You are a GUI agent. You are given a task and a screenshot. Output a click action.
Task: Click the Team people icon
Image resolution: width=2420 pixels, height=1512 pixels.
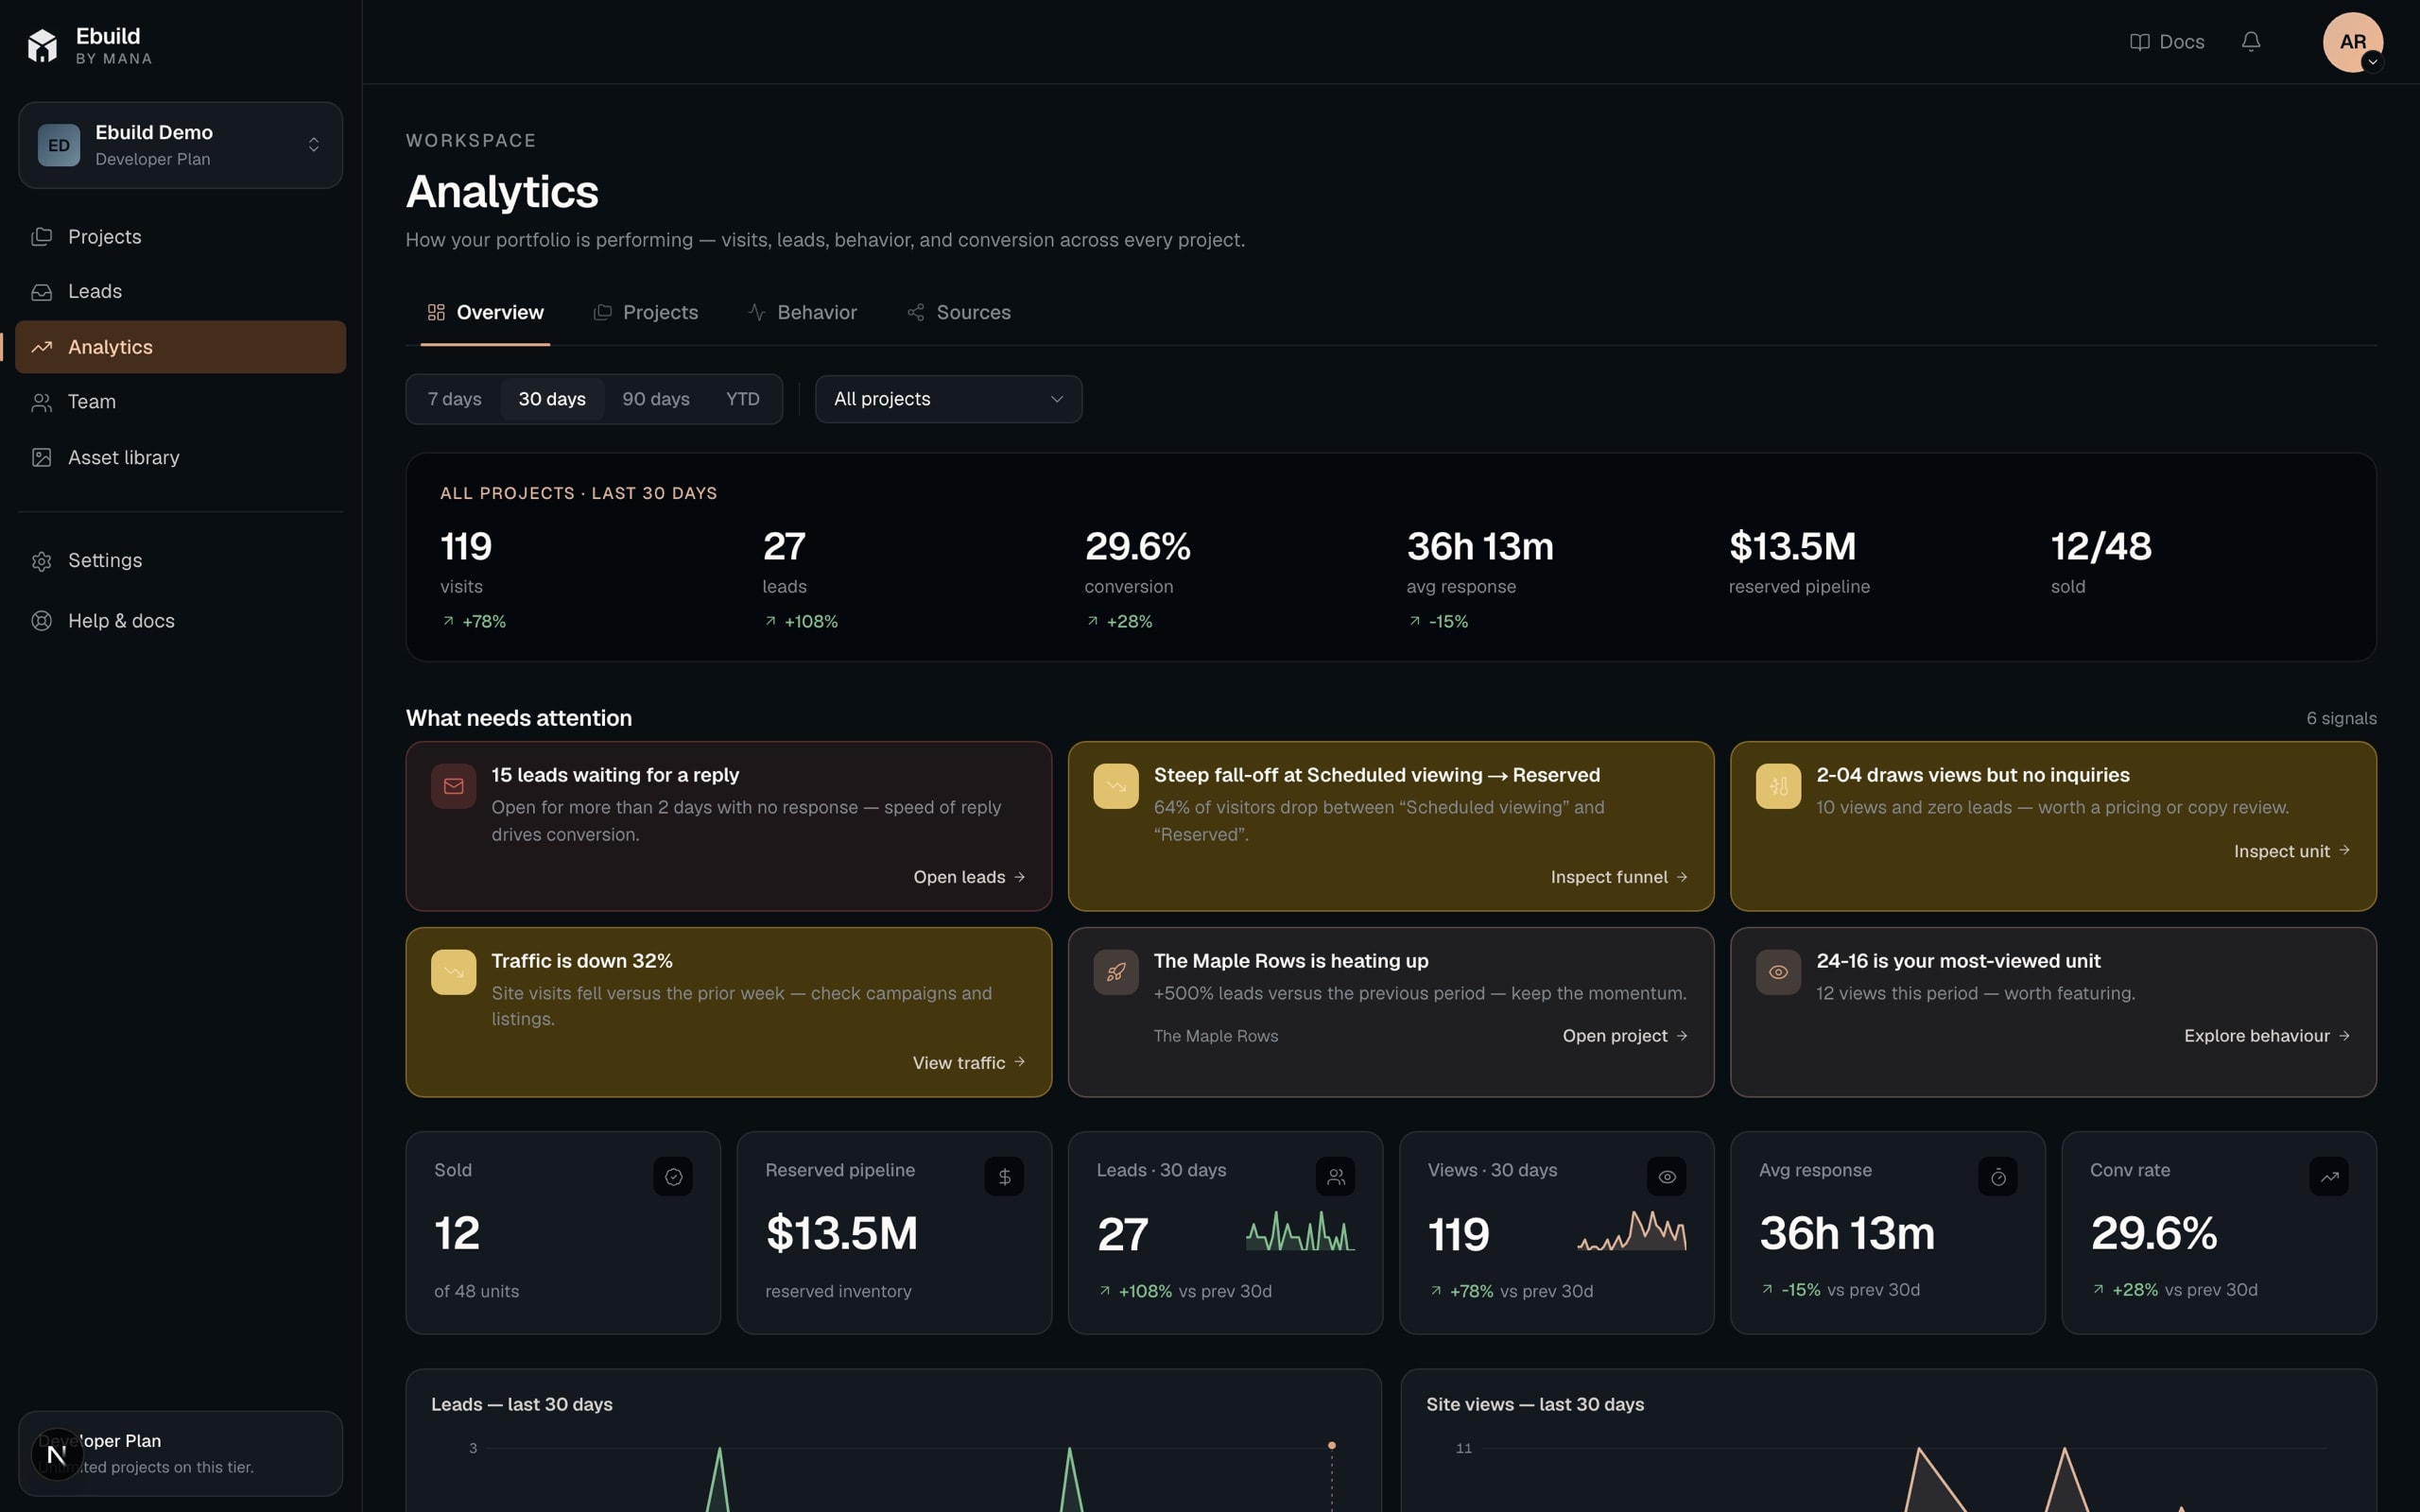(41, 402)
